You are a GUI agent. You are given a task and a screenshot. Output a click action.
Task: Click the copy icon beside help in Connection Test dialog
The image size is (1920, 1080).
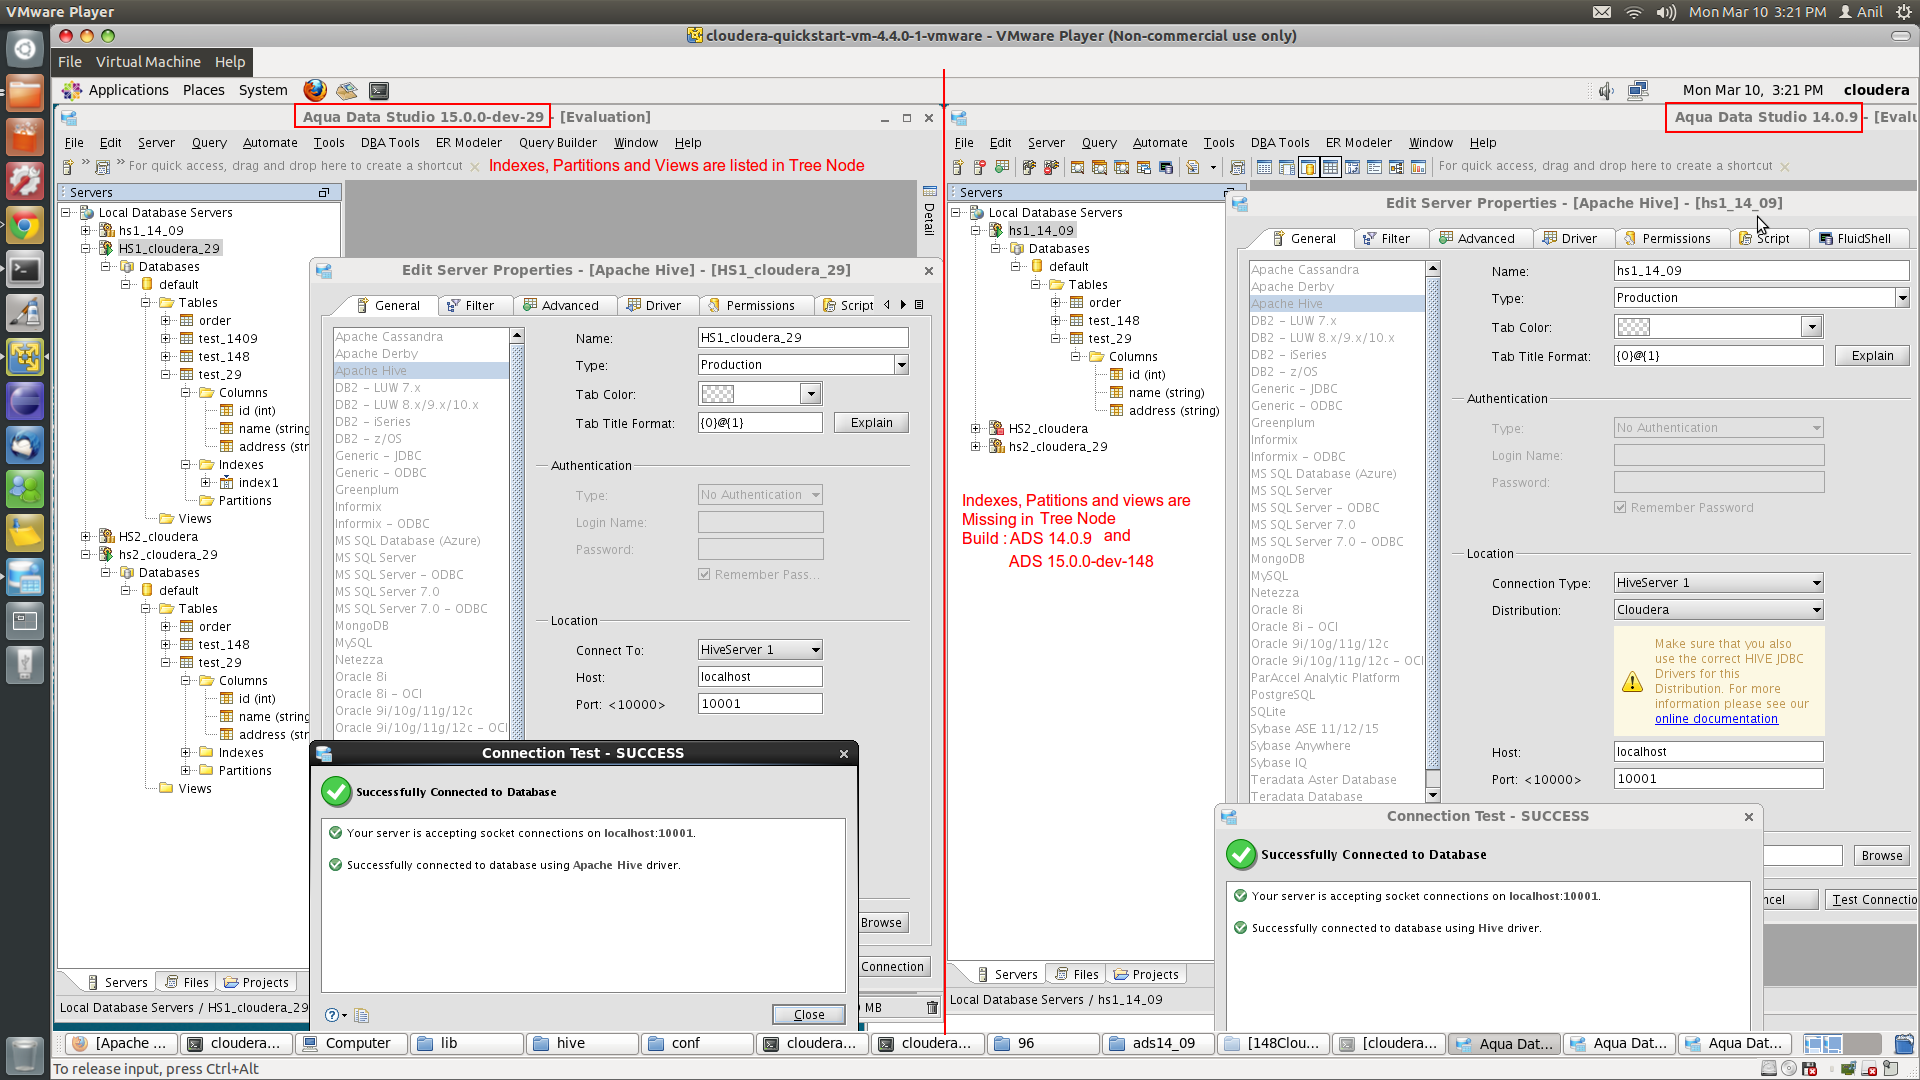click(362, 1015)
